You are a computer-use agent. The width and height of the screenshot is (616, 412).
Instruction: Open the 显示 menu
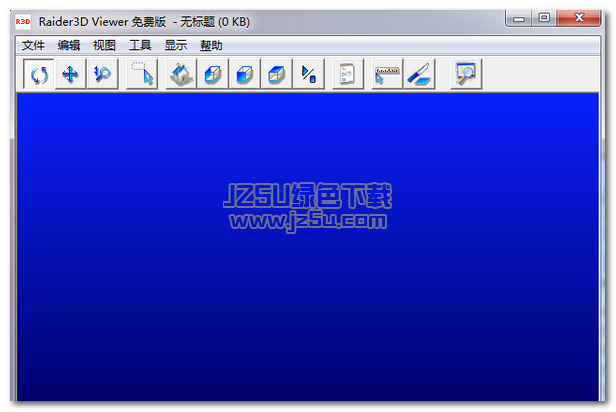[x=176, y=46]
